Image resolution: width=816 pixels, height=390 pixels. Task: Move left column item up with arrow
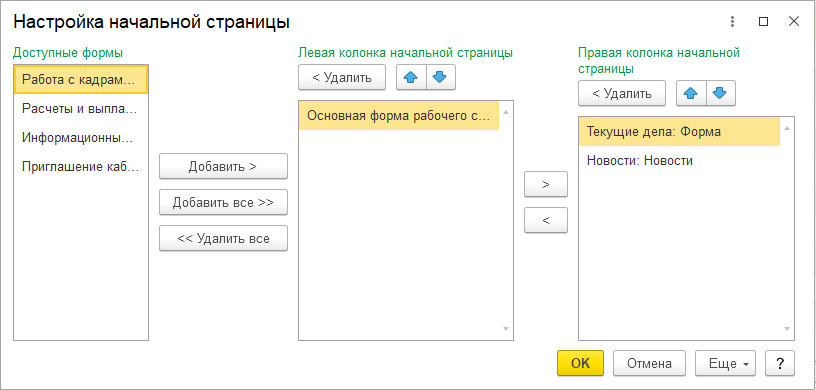point(411,78)
